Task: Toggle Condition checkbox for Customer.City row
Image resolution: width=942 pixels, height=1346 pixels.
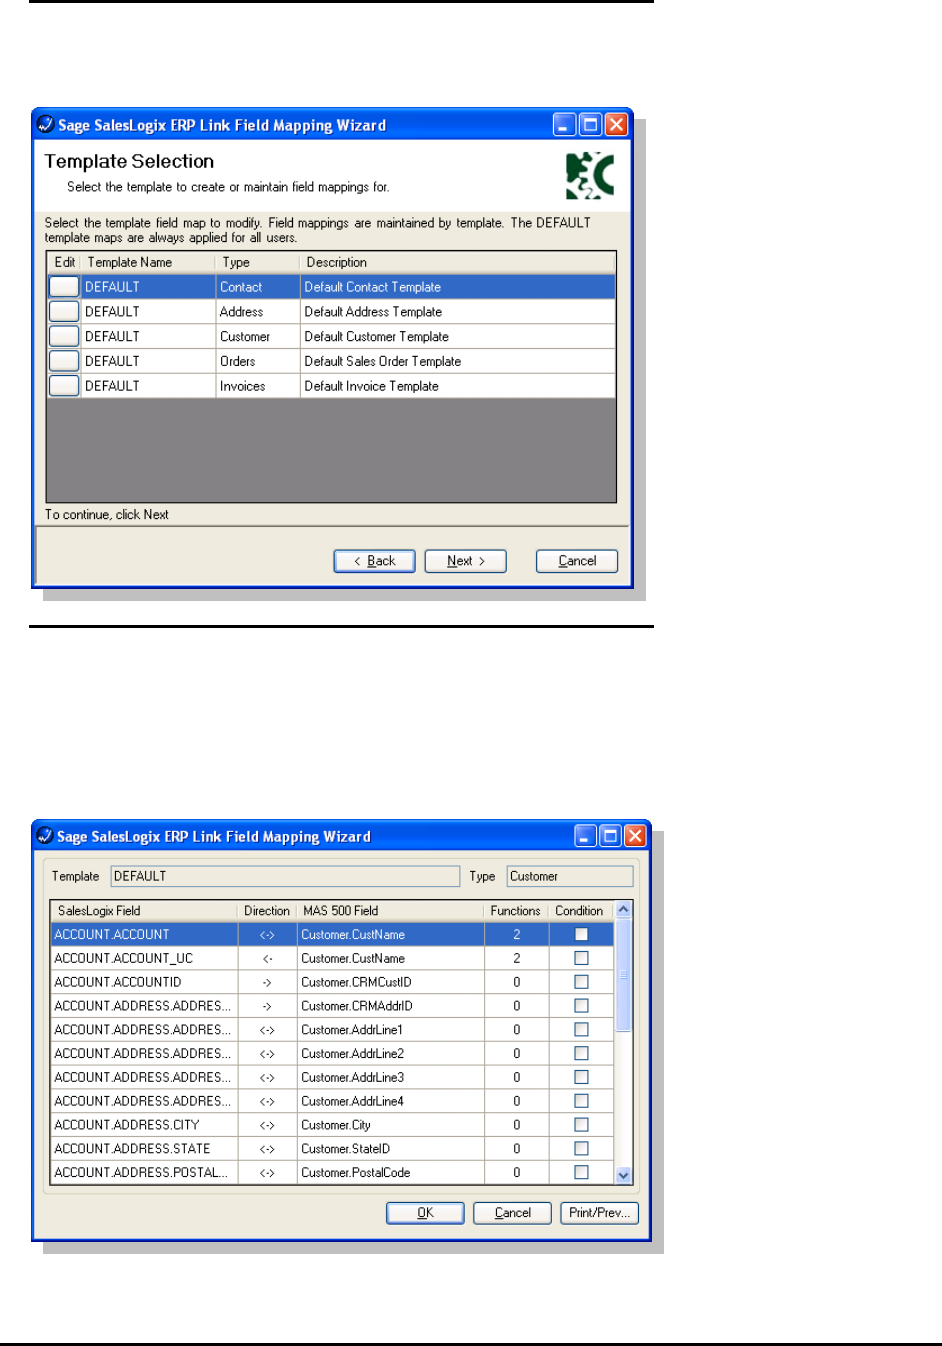Action: 581,1125
